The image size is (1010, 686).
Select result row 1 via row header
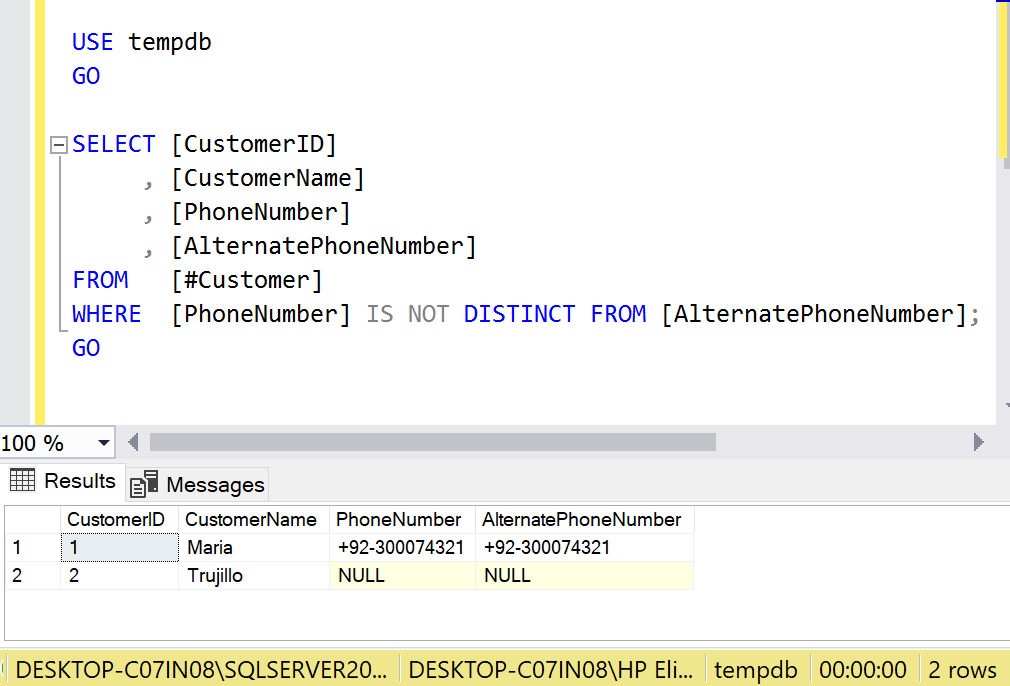(x=30, y=548)
